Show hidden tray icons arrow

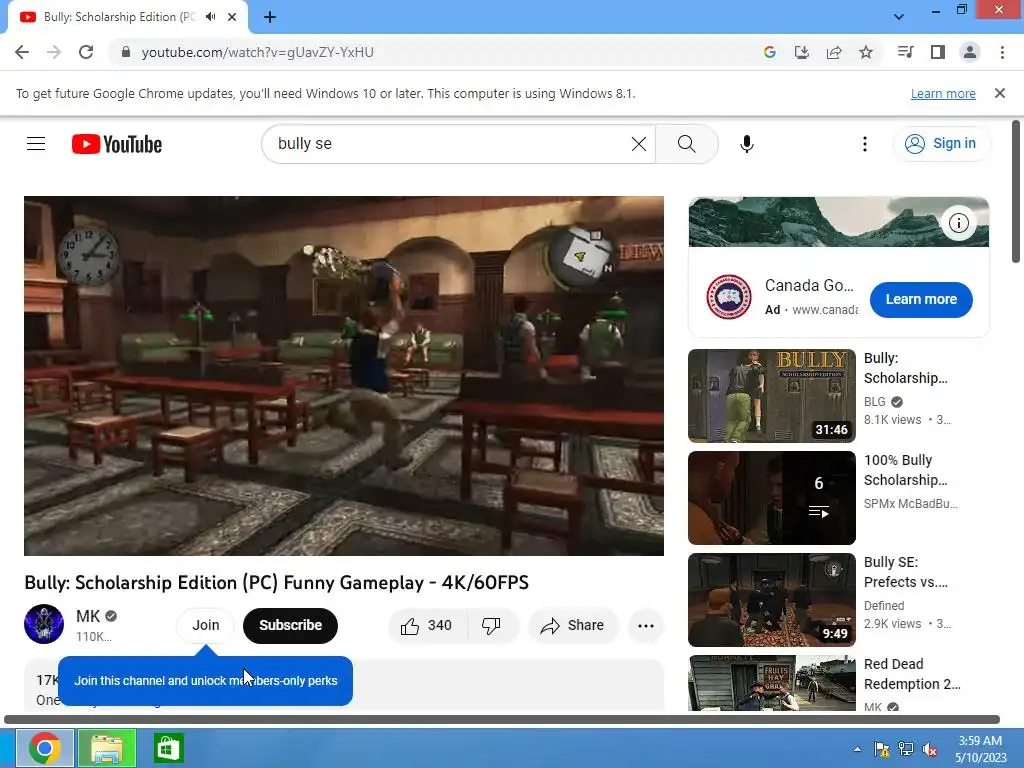[857, 749]
